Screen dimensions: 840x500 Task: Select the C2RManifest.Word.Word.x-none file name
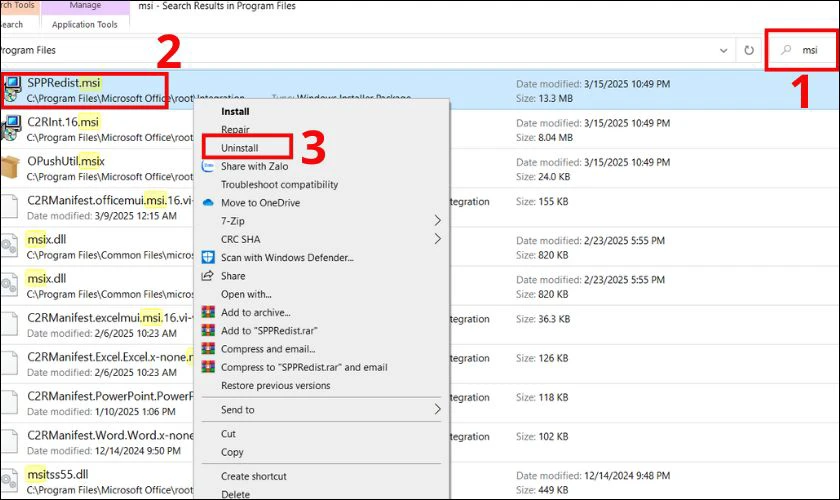(109, 435)
